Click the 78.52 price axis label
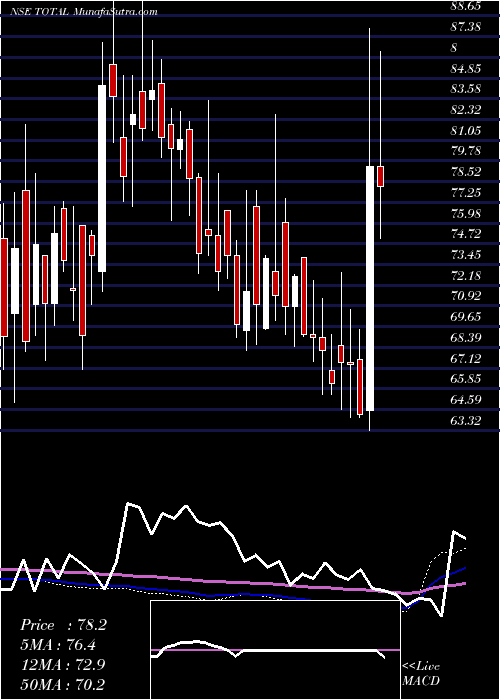This screenshot has width=500, height=700. click(x=466, y=172)
